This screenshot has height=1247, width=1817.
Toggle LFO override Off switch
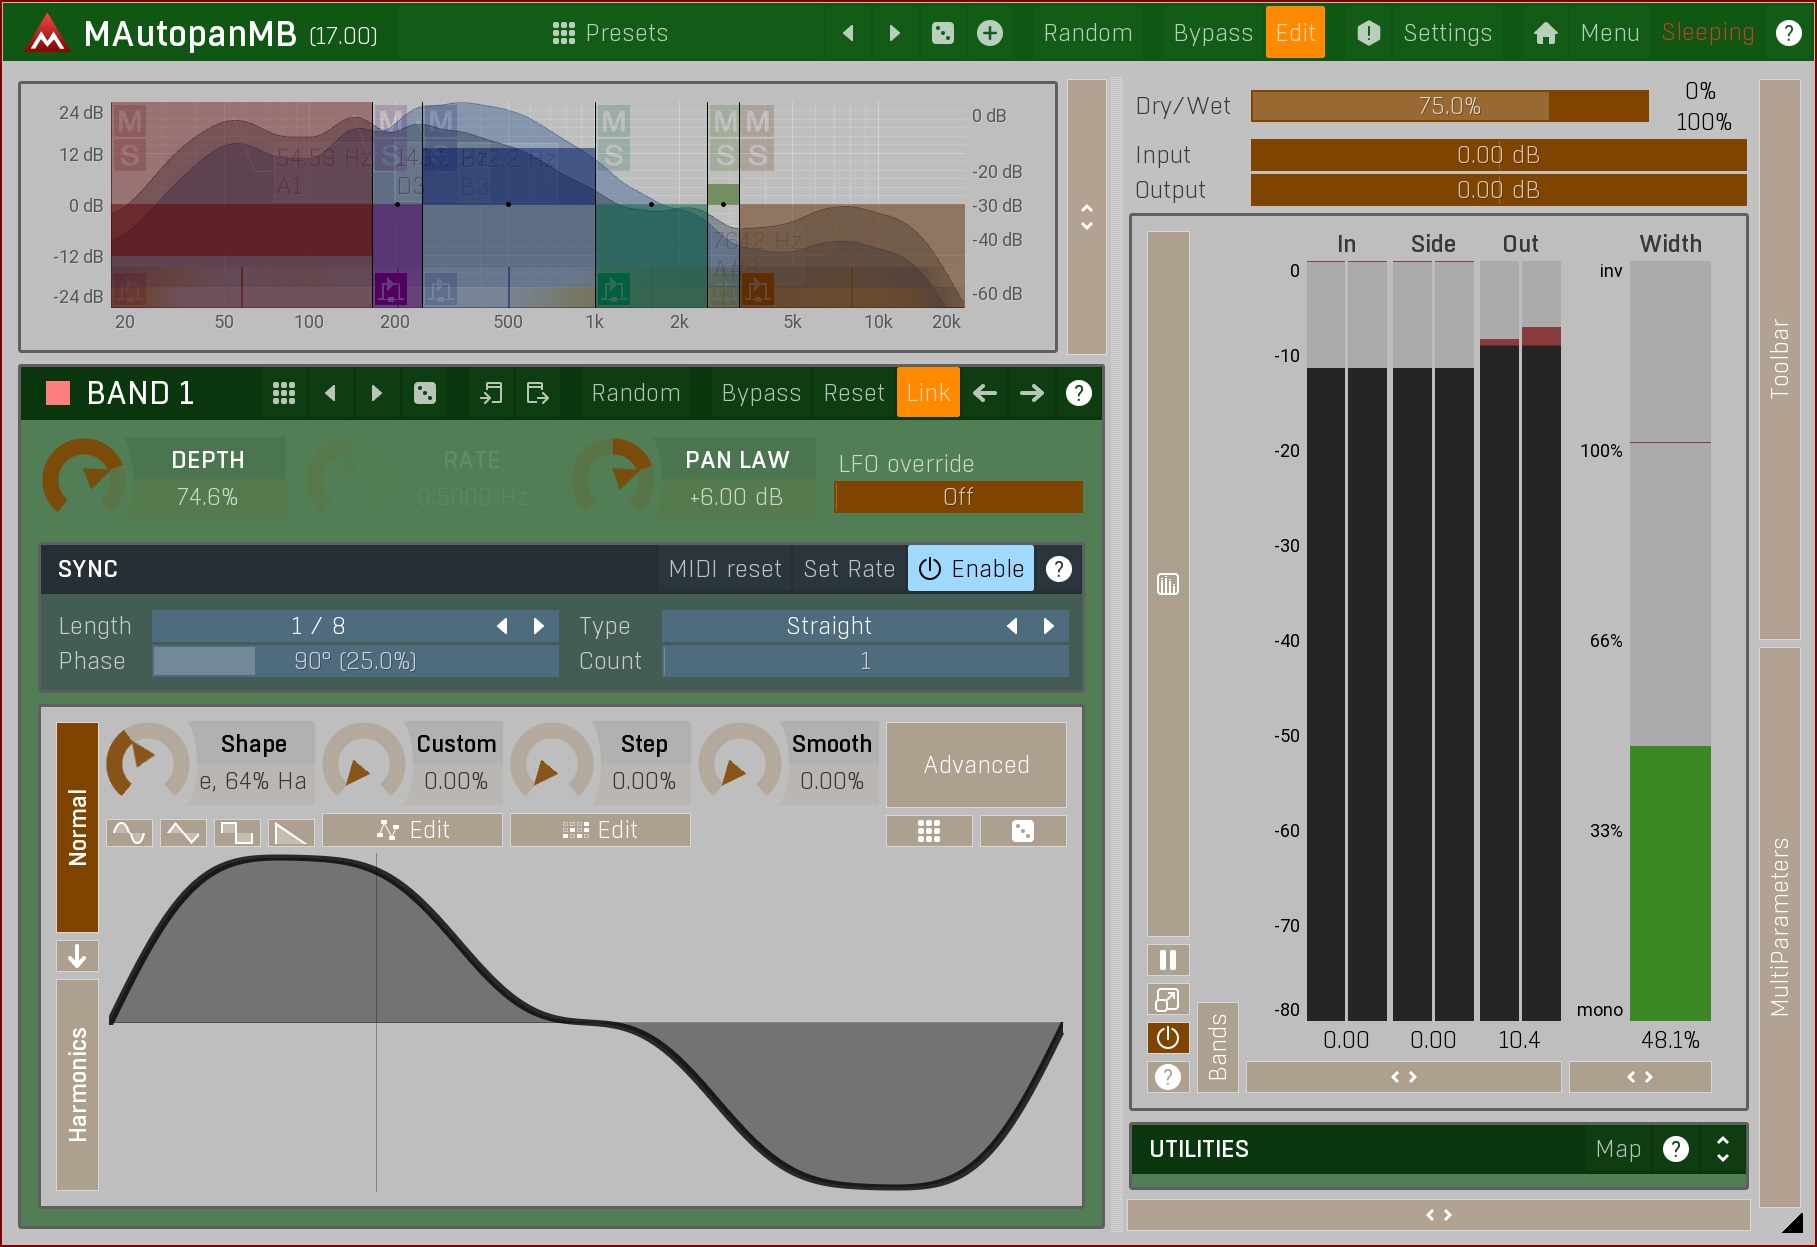pos(958,497)
